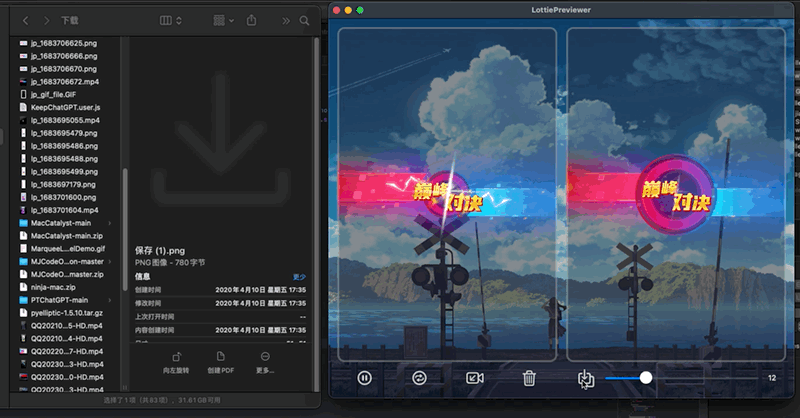The width and height of the screenshot is (800, 418).
Task: Select lp_1683701604.mp4 file
Action: tap(64, 210)
